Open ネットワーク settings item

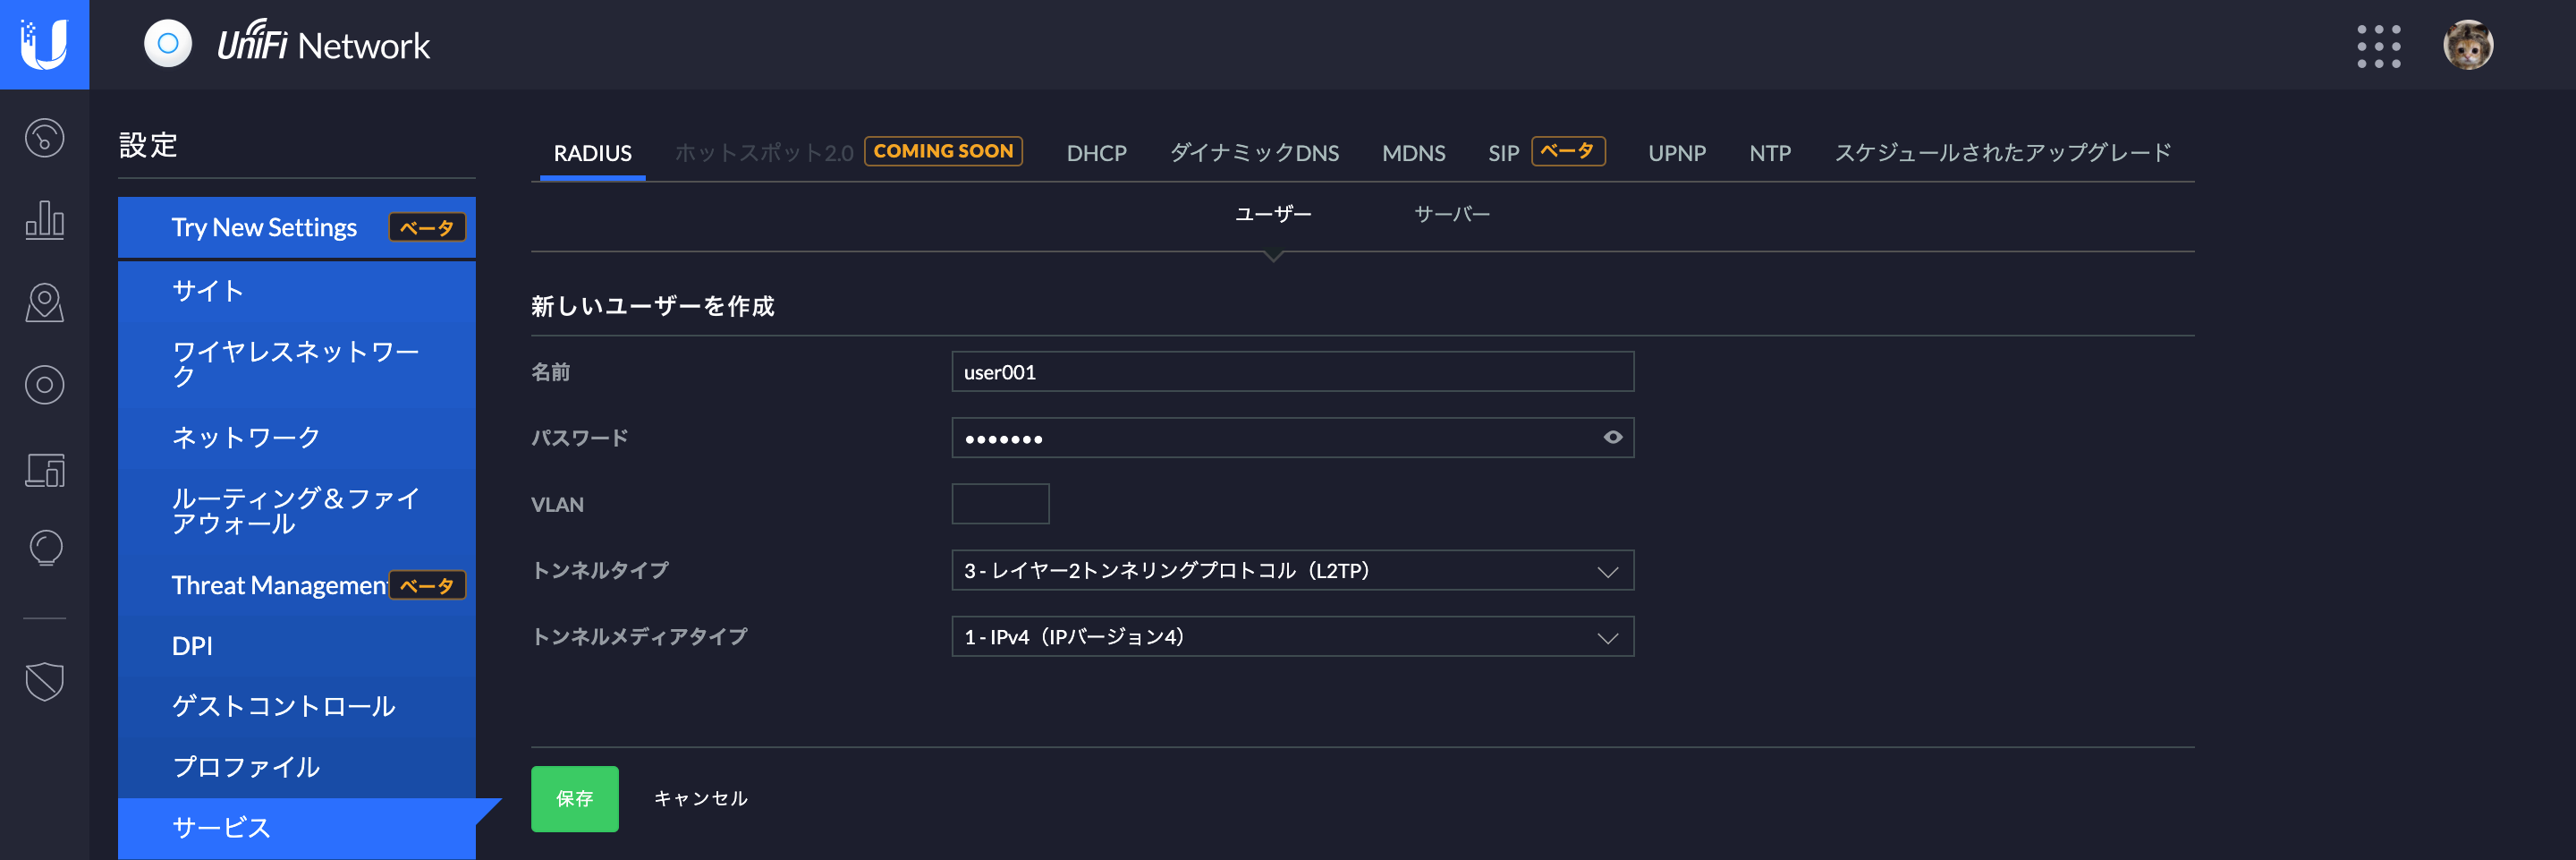pyautogui.click(x=296, y=437)
